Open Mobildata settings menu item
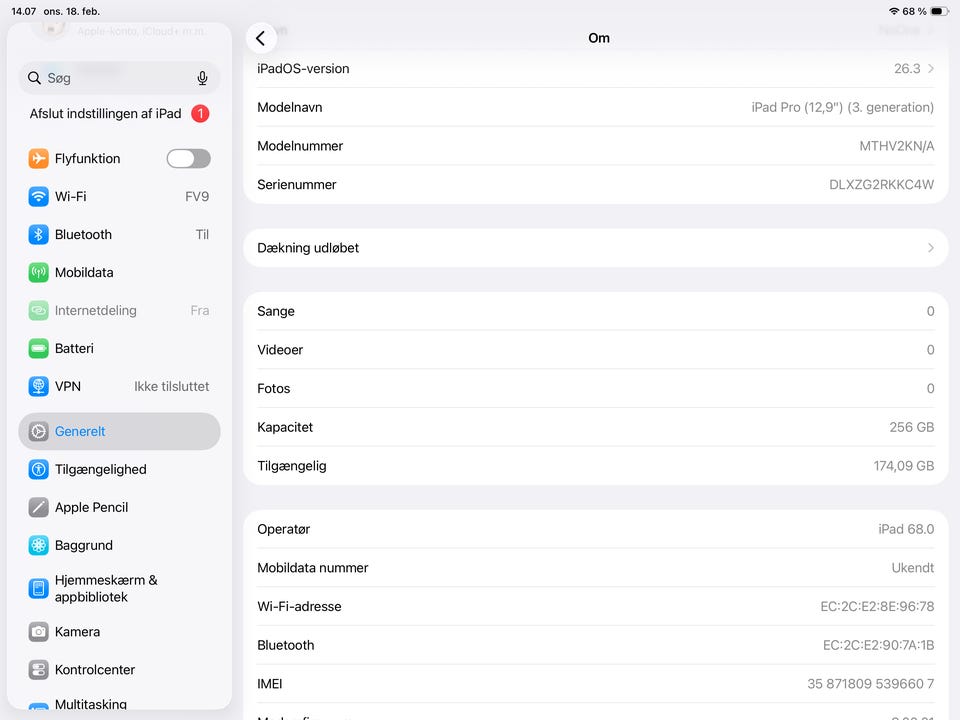 coord(119,272)
